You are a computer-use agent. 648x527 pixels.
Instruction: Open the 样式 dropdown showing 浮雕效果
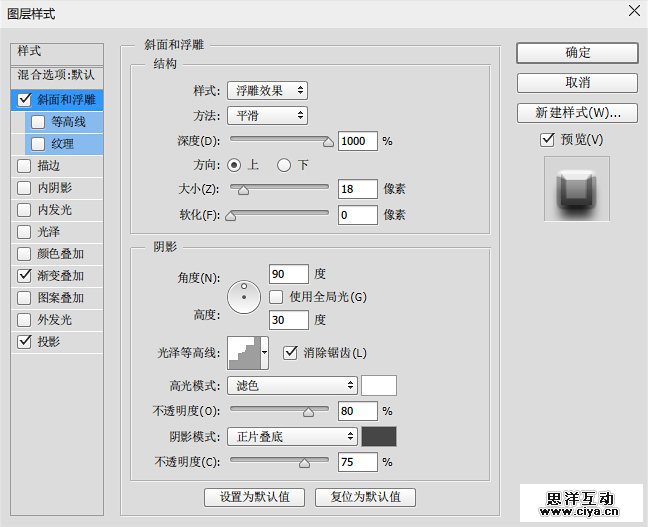(267, 91)
